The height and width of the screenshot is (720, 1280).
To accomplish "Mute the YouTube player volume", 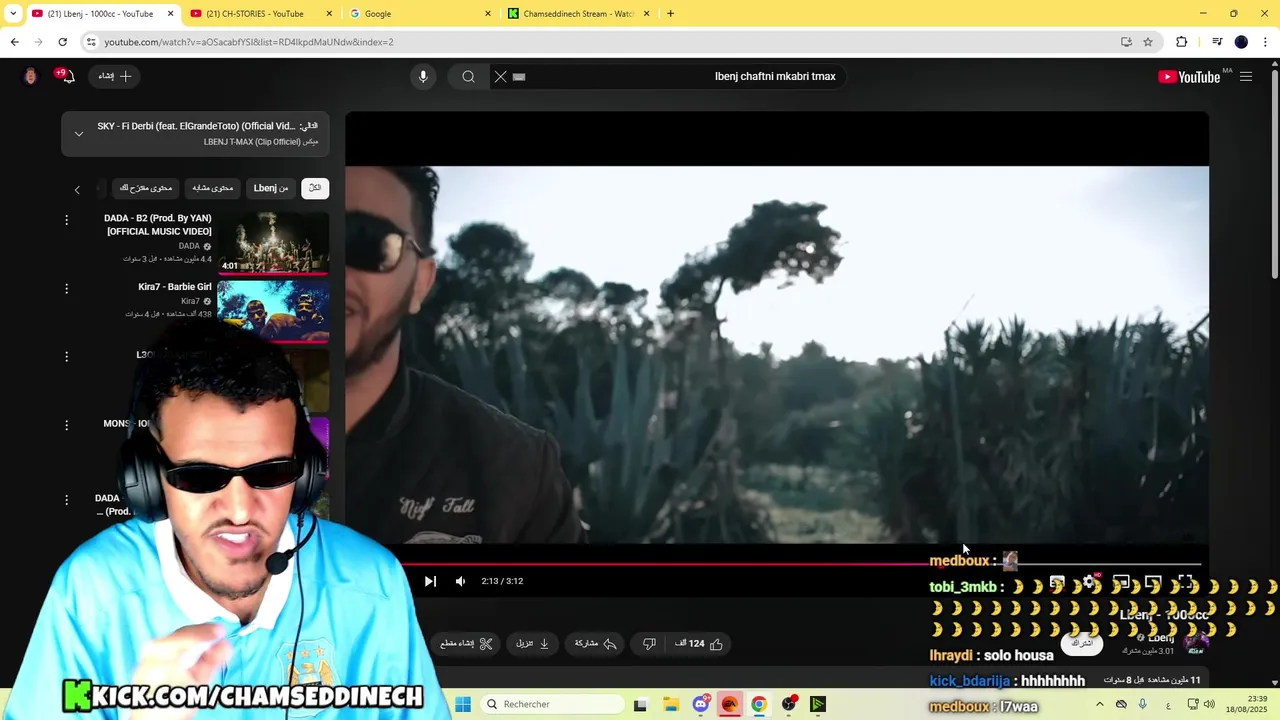I will 460,581.
